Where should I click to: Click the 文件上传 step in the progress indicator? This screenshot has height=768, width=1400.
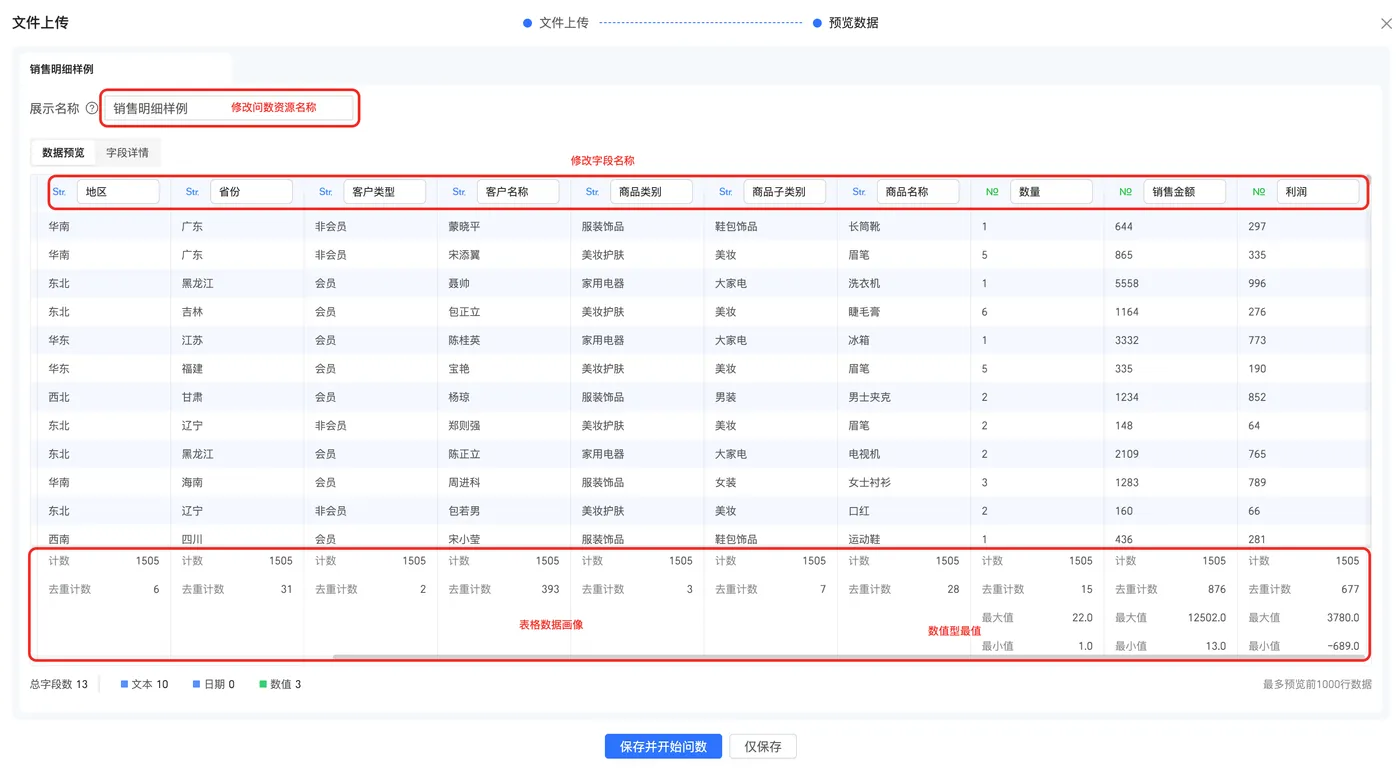point(556,23)
